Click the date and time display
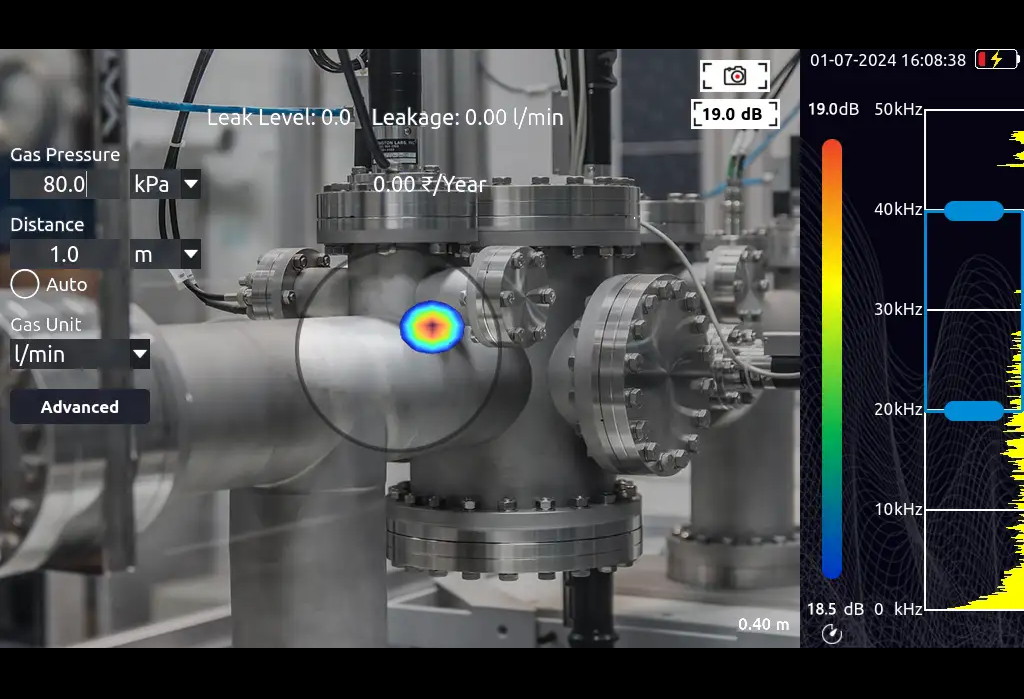The image size is (1024, 699). pos(887,60)
